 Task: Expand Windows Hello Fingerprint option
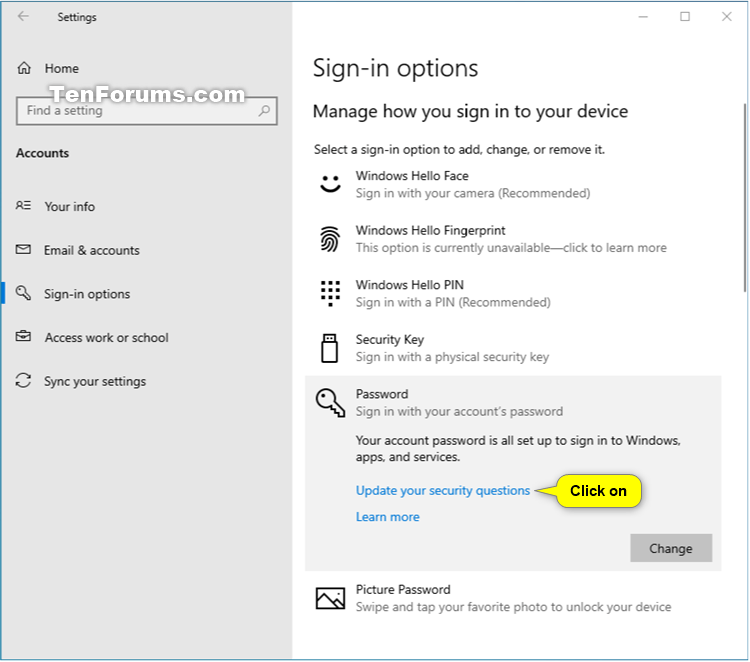coord(513,239)
